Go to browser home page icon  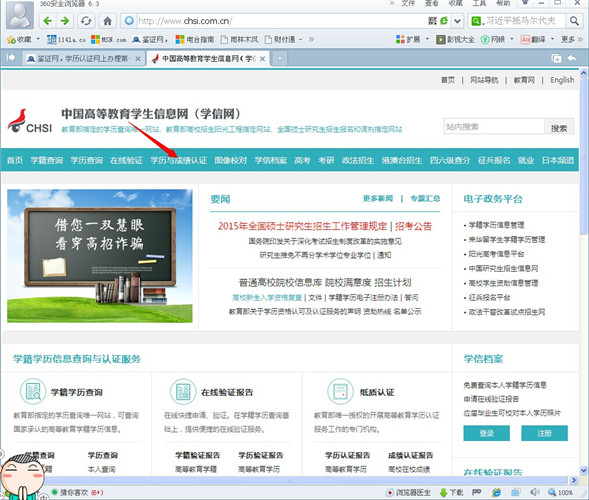pyautogui.click(x=107, y=21)
